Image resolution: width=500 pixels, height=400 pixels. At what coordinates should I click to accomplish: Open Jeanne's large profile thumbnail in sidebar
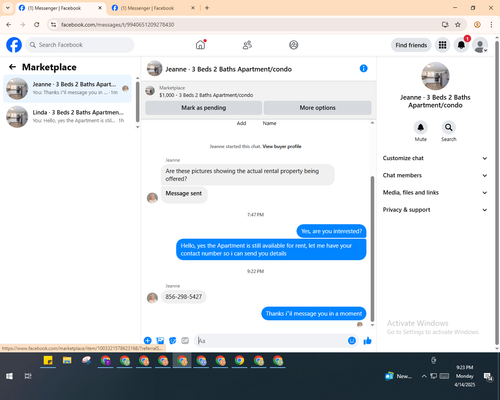pos(435,76)
